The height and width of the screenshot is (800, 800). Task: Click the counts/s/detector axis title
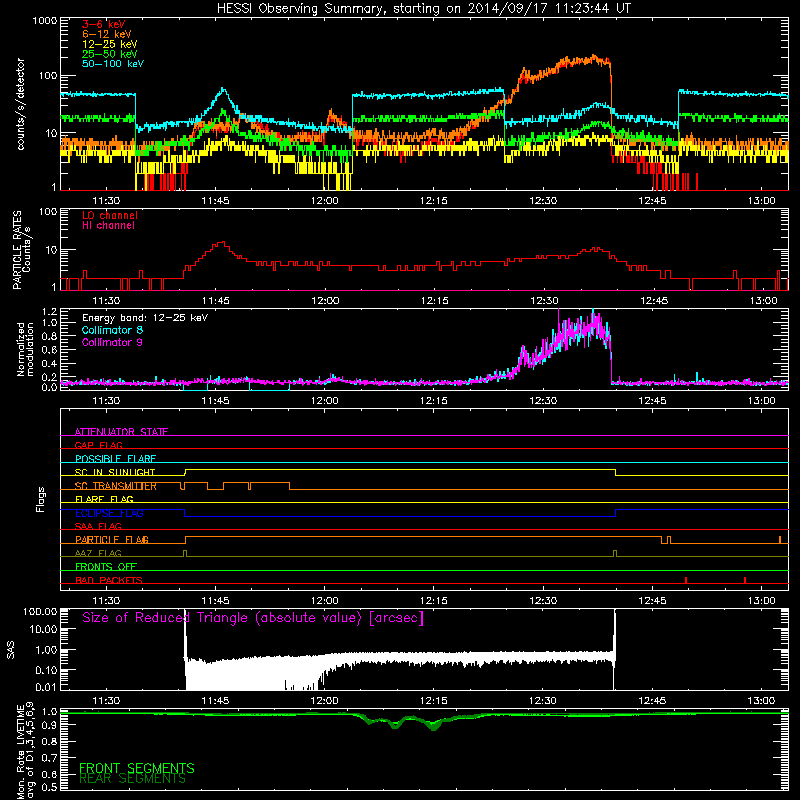click(x=20, y=104)
